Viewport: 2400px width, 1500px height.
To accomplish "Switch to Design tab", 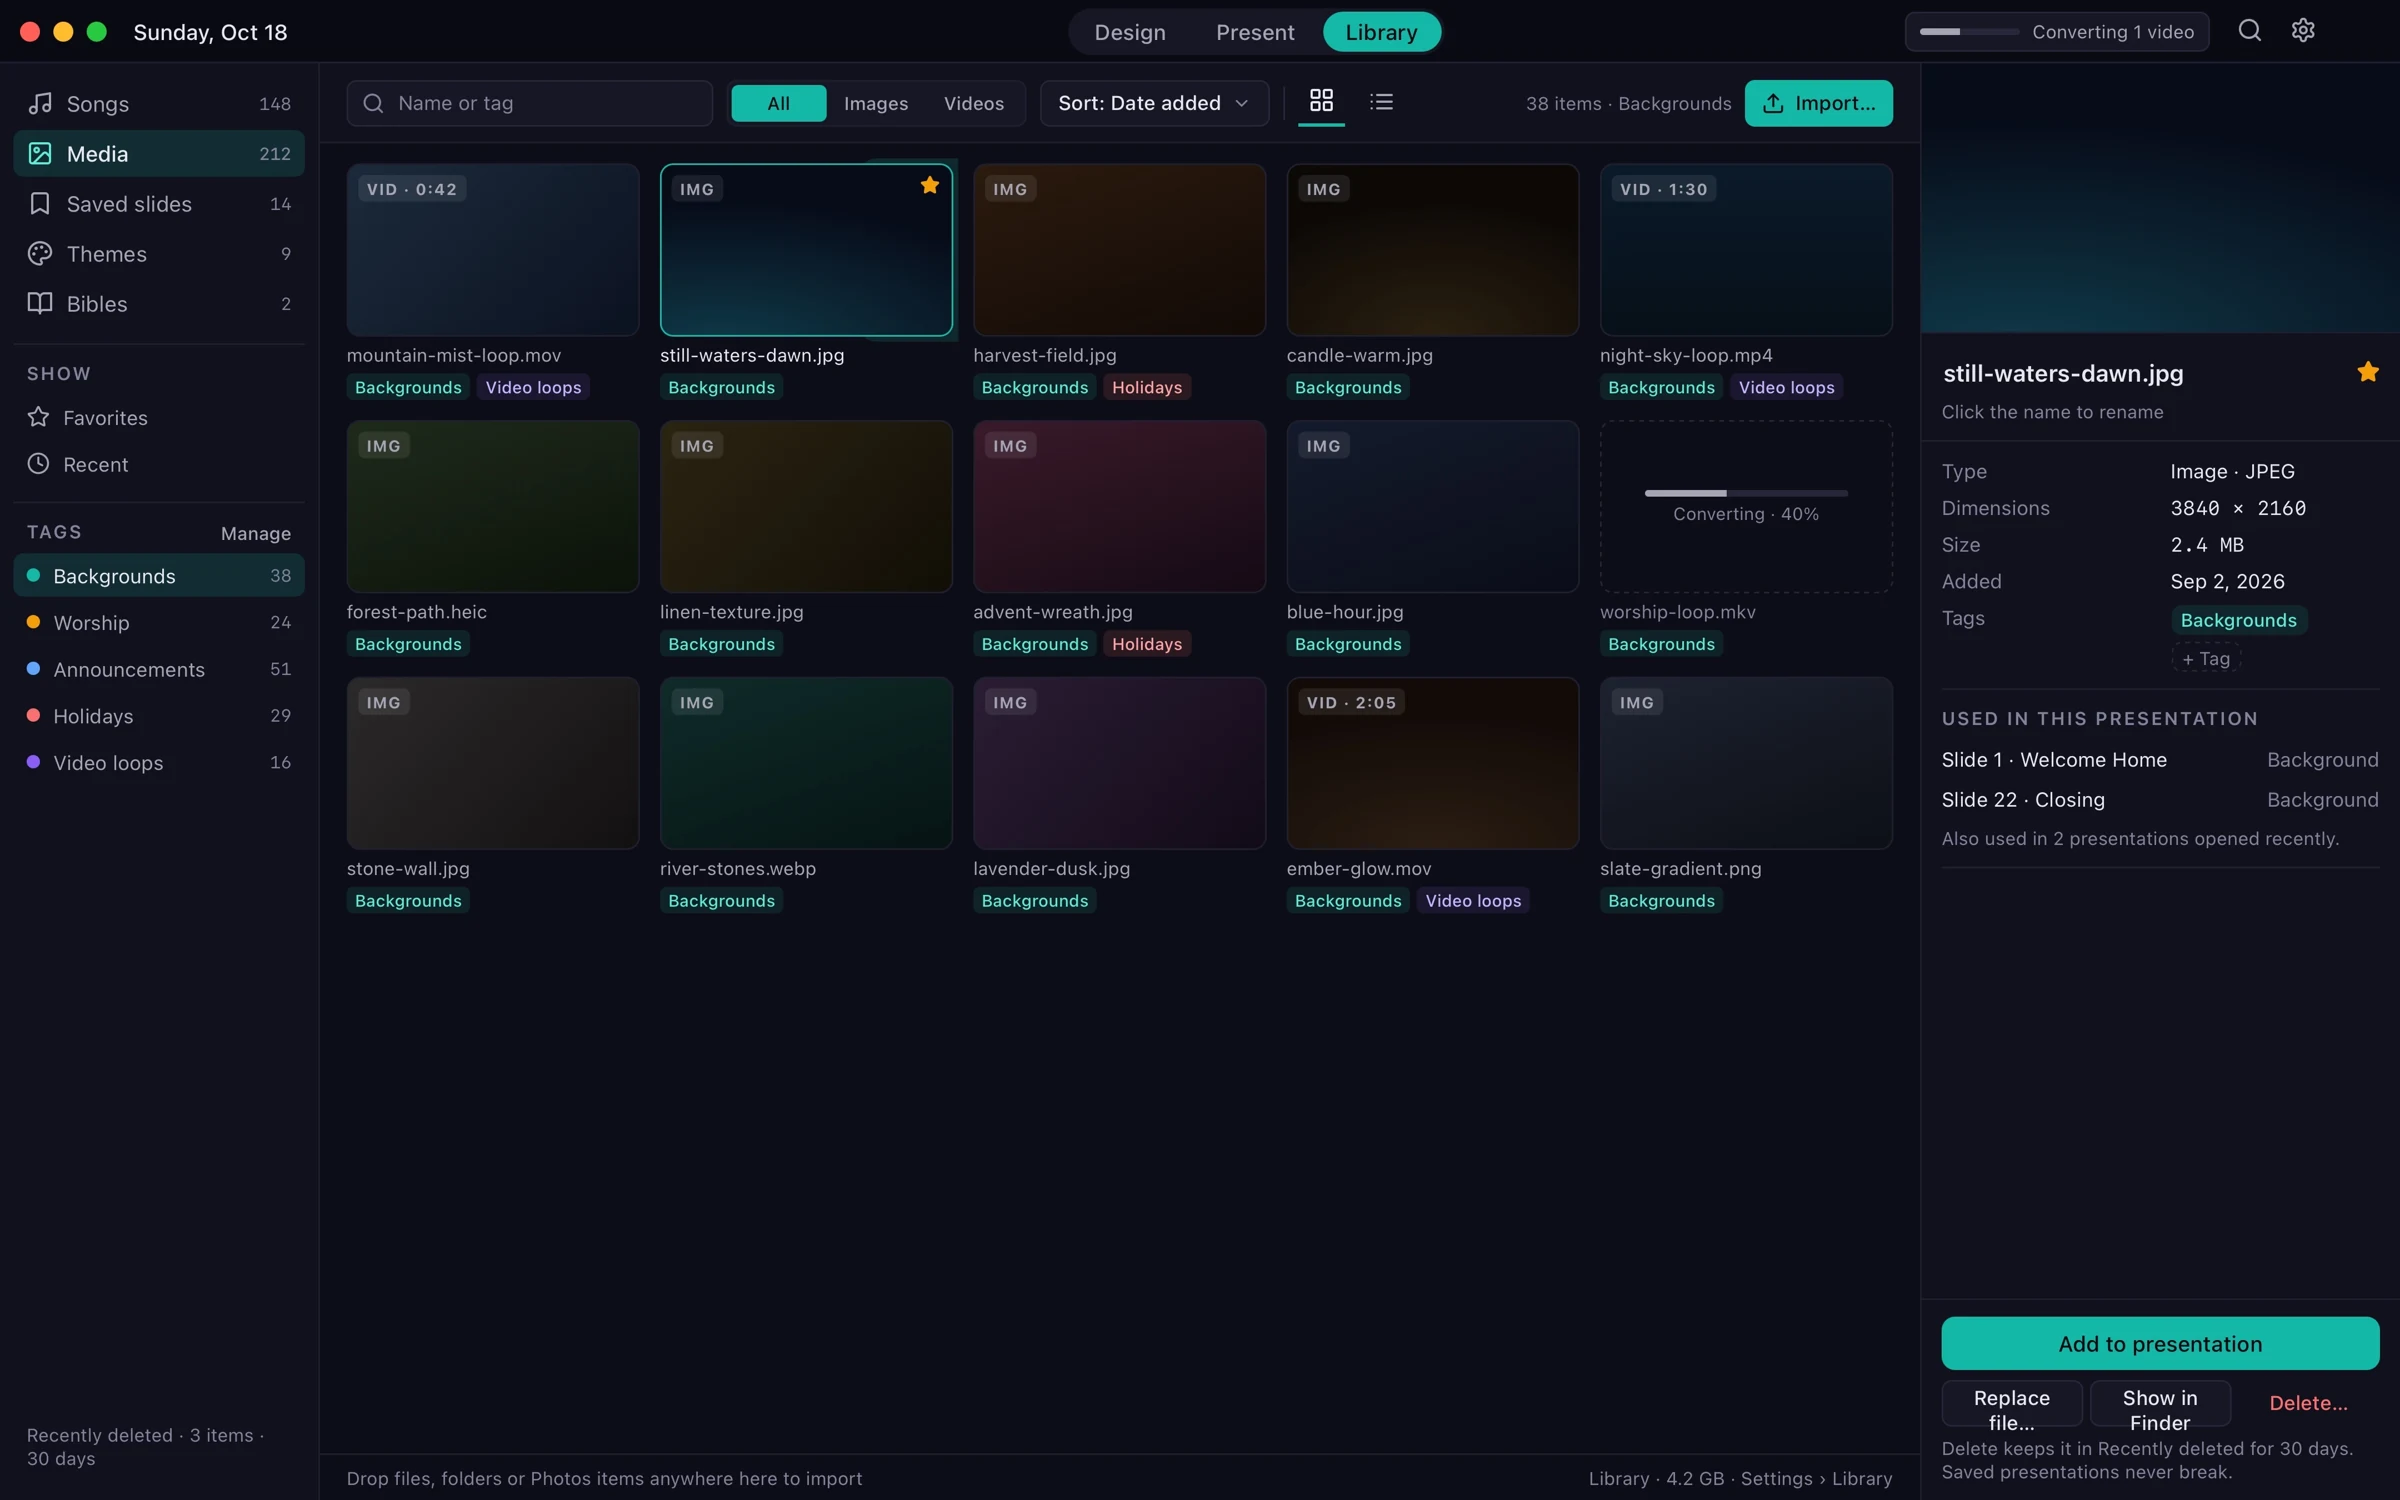I will pyautogui.click(x=1130, y=32).
